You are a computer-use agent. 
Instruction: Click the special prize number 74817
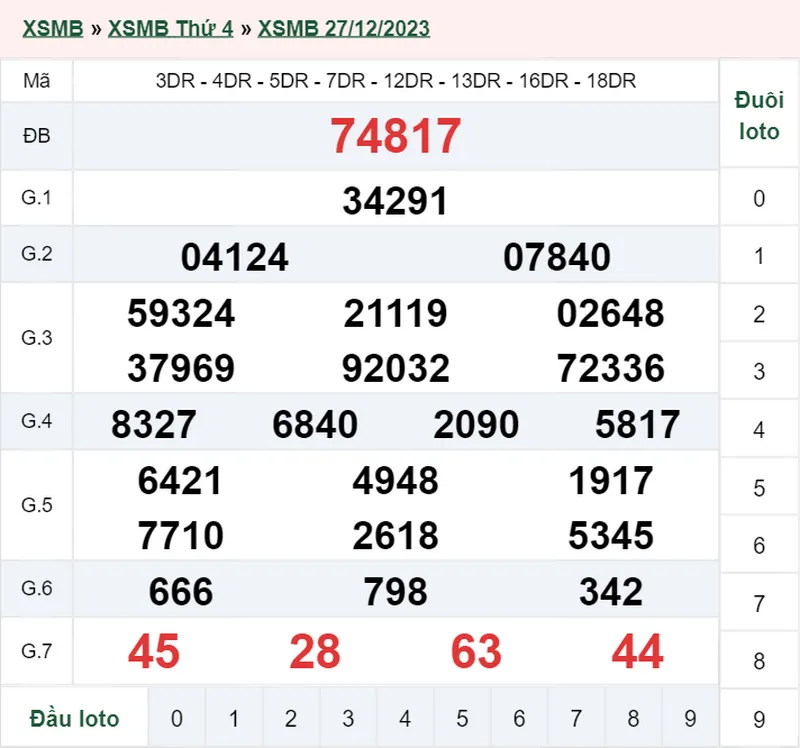point(396,136)
